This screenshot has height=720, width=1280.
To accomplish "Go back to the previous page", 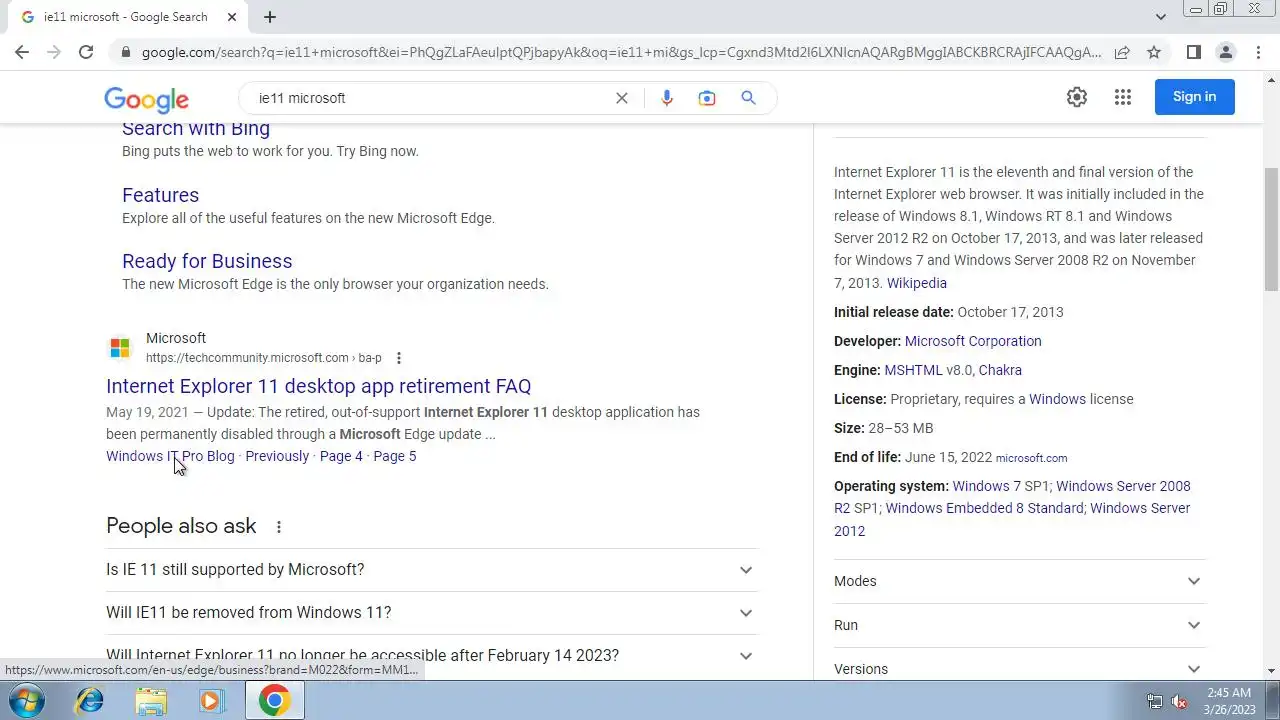I will [22, 52].
